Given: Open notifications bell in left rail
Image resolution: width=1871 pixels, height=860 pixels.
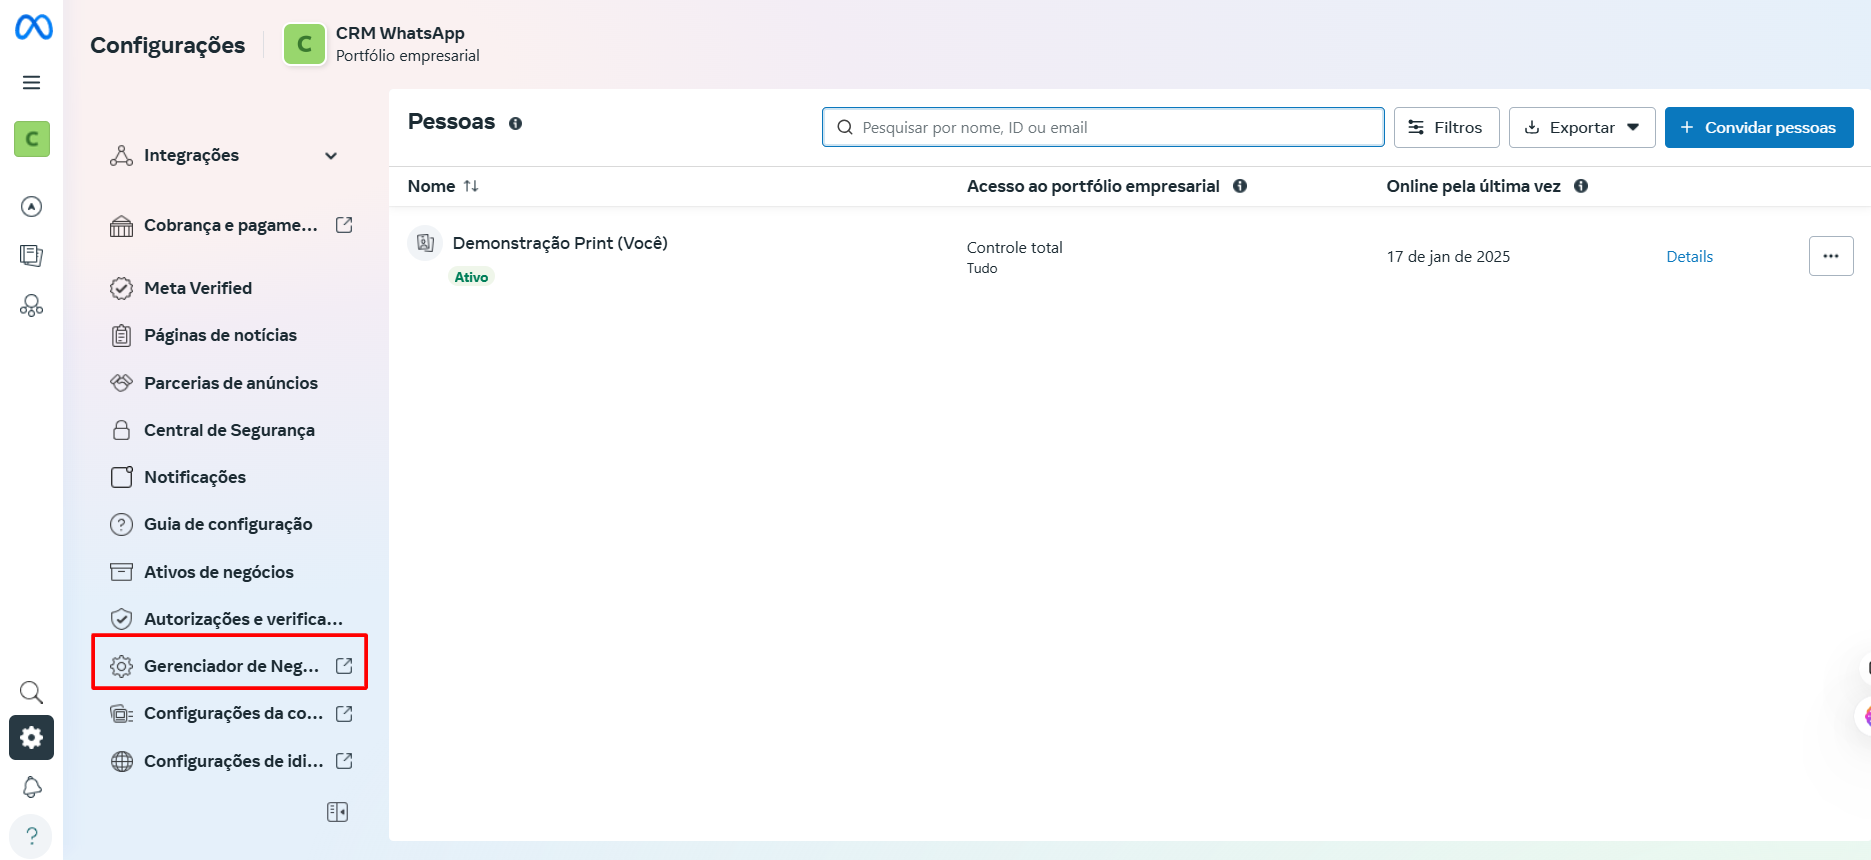Looking at the screenshot, I should [32, 787].
